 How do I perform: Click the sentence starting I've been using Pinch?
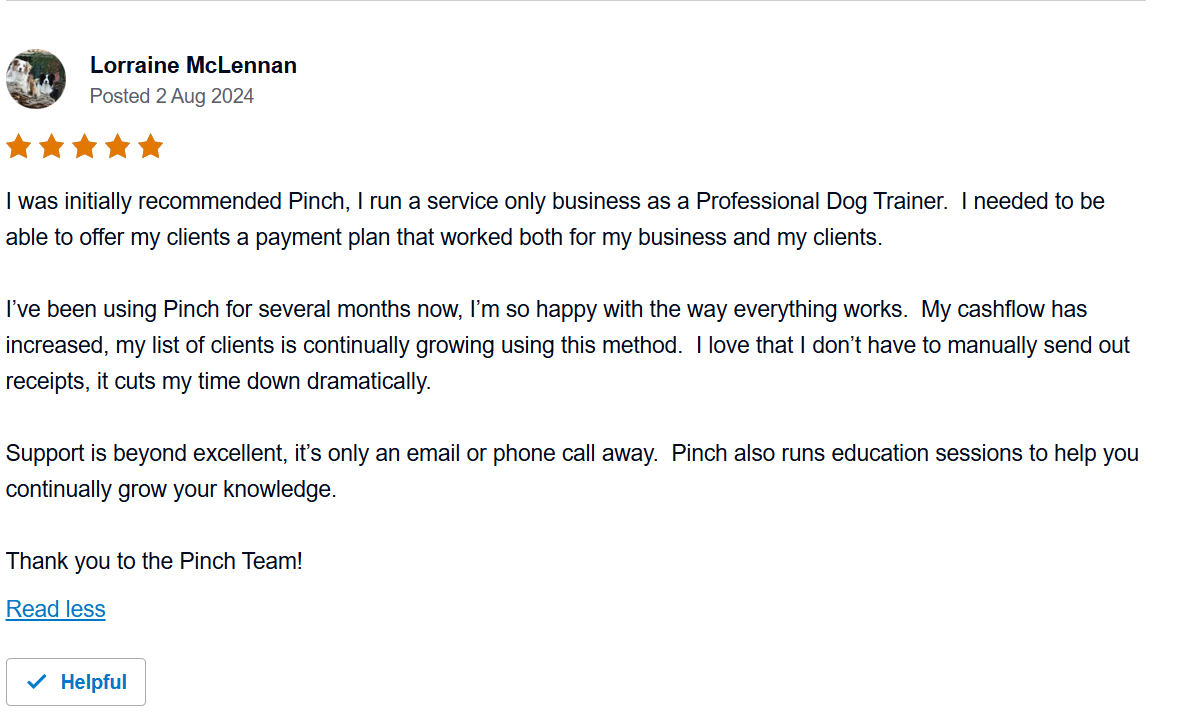(456, 309)
